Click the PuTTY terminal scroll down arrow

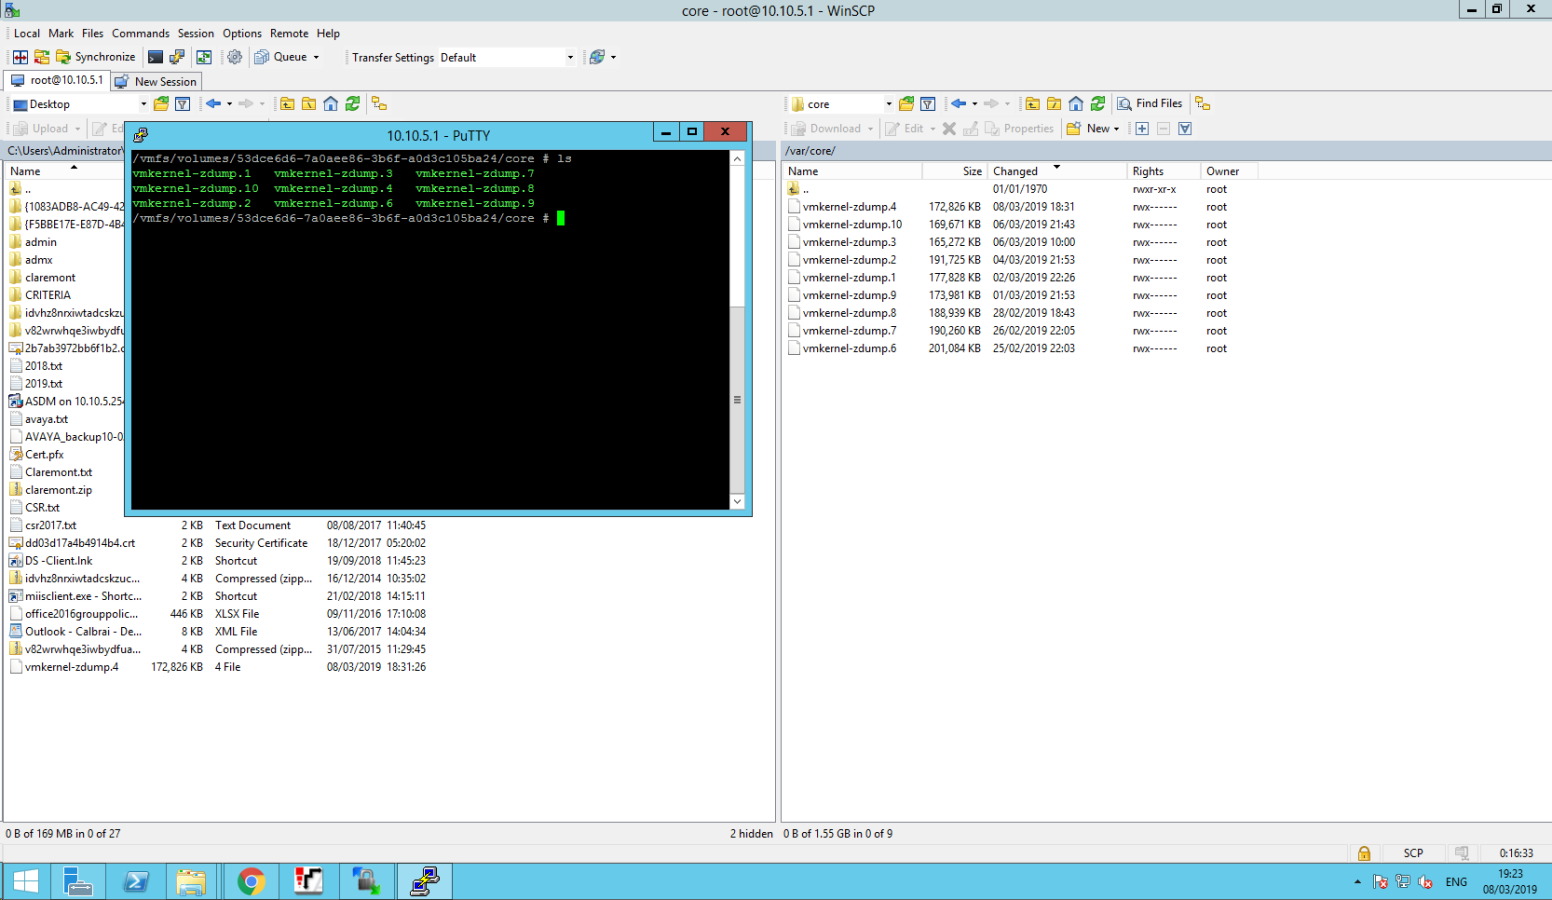click(737, 502)
